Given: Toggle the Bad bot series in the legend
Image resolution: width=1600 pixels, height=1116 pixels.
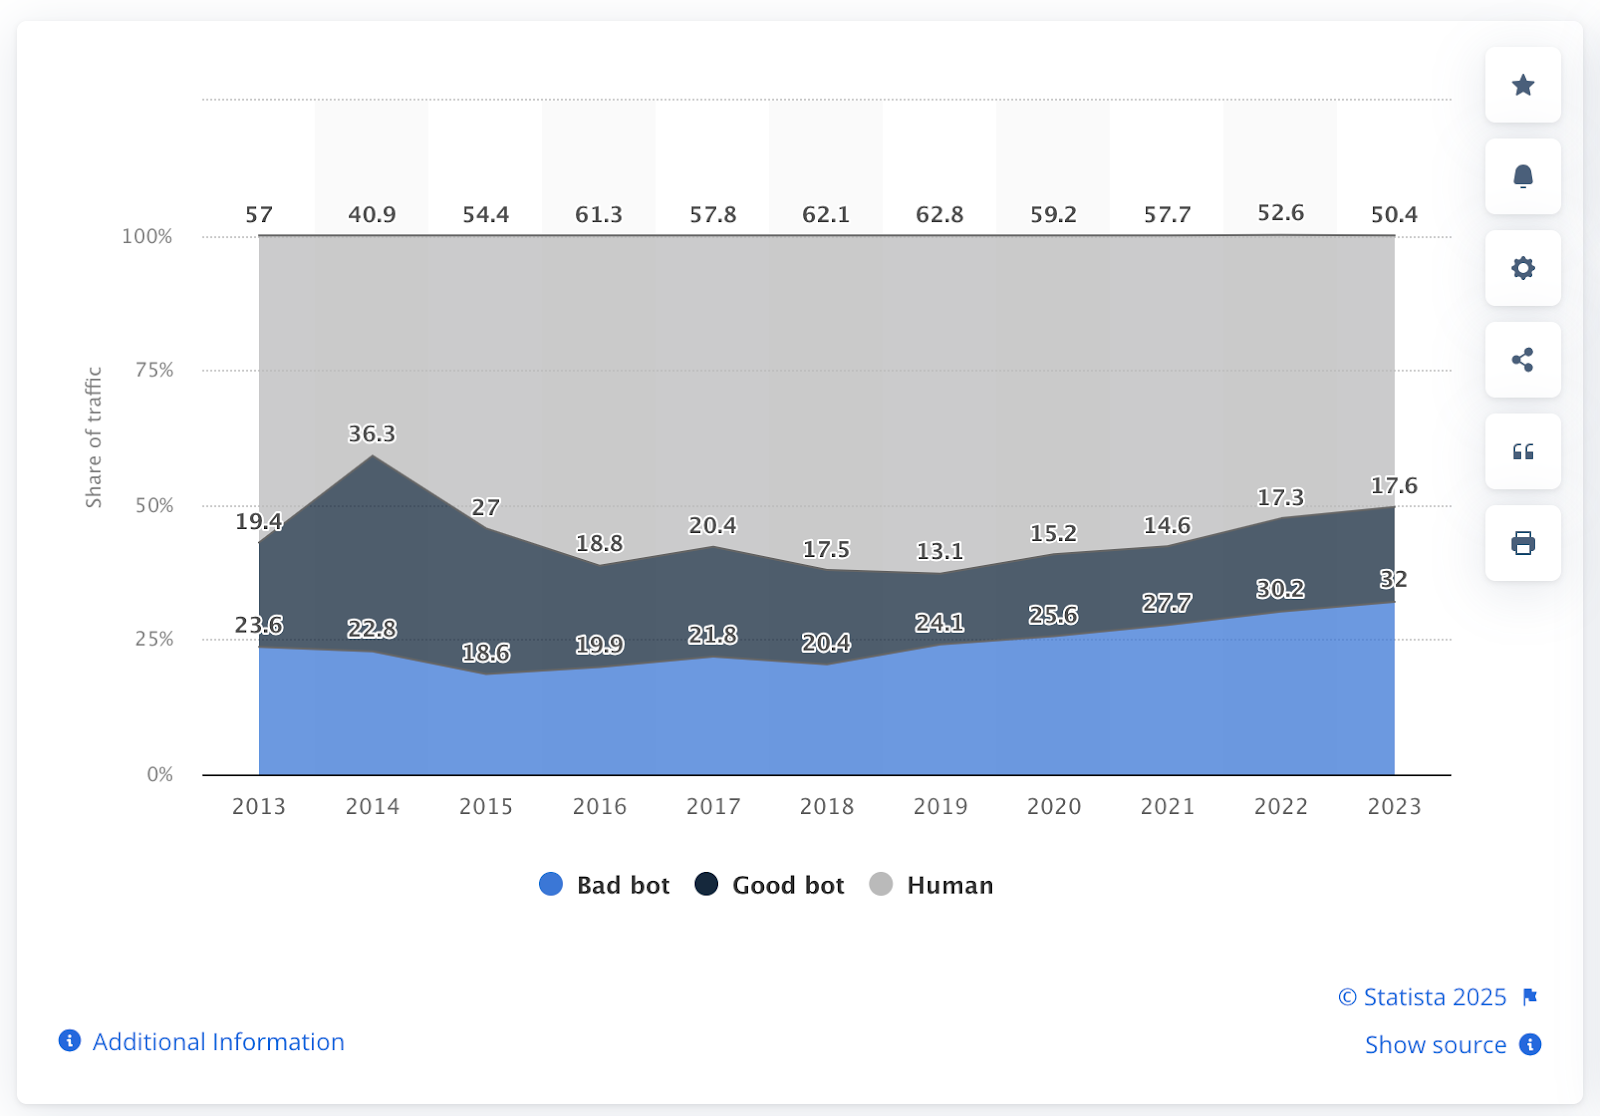Looking at the screenshot, I should 602,885.
